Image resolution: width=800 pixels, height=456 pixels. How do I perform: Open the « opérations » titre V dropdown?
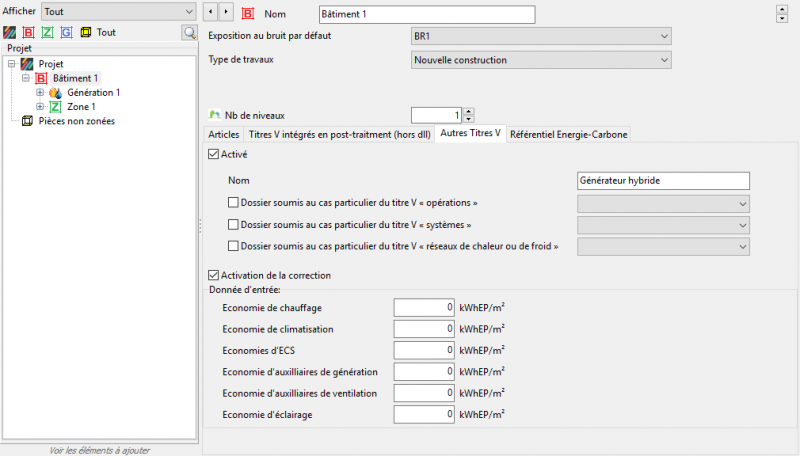pos(663,204)
